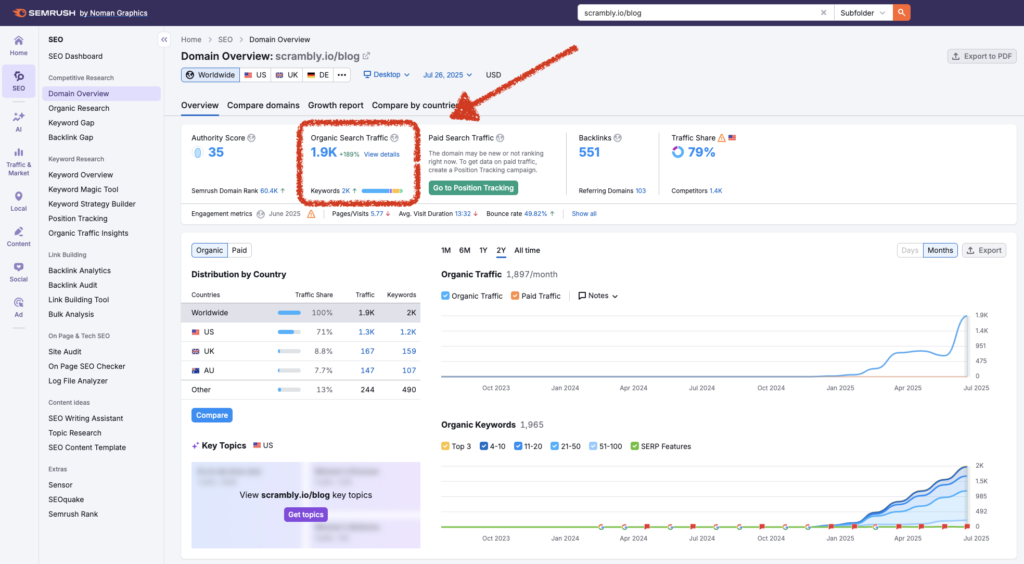Image resolution: width=1024 pixels, height=564 pixels.
Task: Click Export to PDF button
Action: point(982,56)
